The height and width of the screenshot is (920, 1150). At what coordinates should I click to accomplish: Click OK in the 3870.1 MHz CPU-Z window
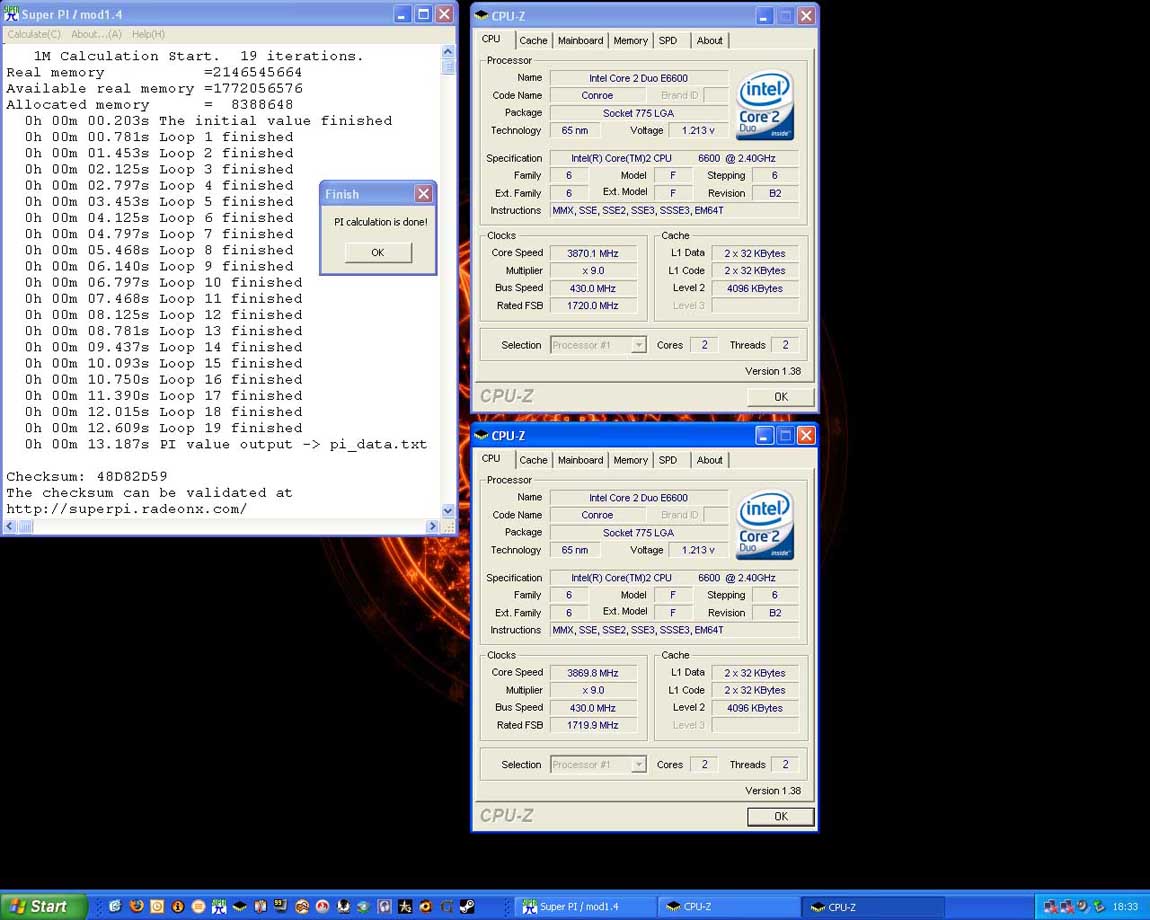tap(780, 397)
